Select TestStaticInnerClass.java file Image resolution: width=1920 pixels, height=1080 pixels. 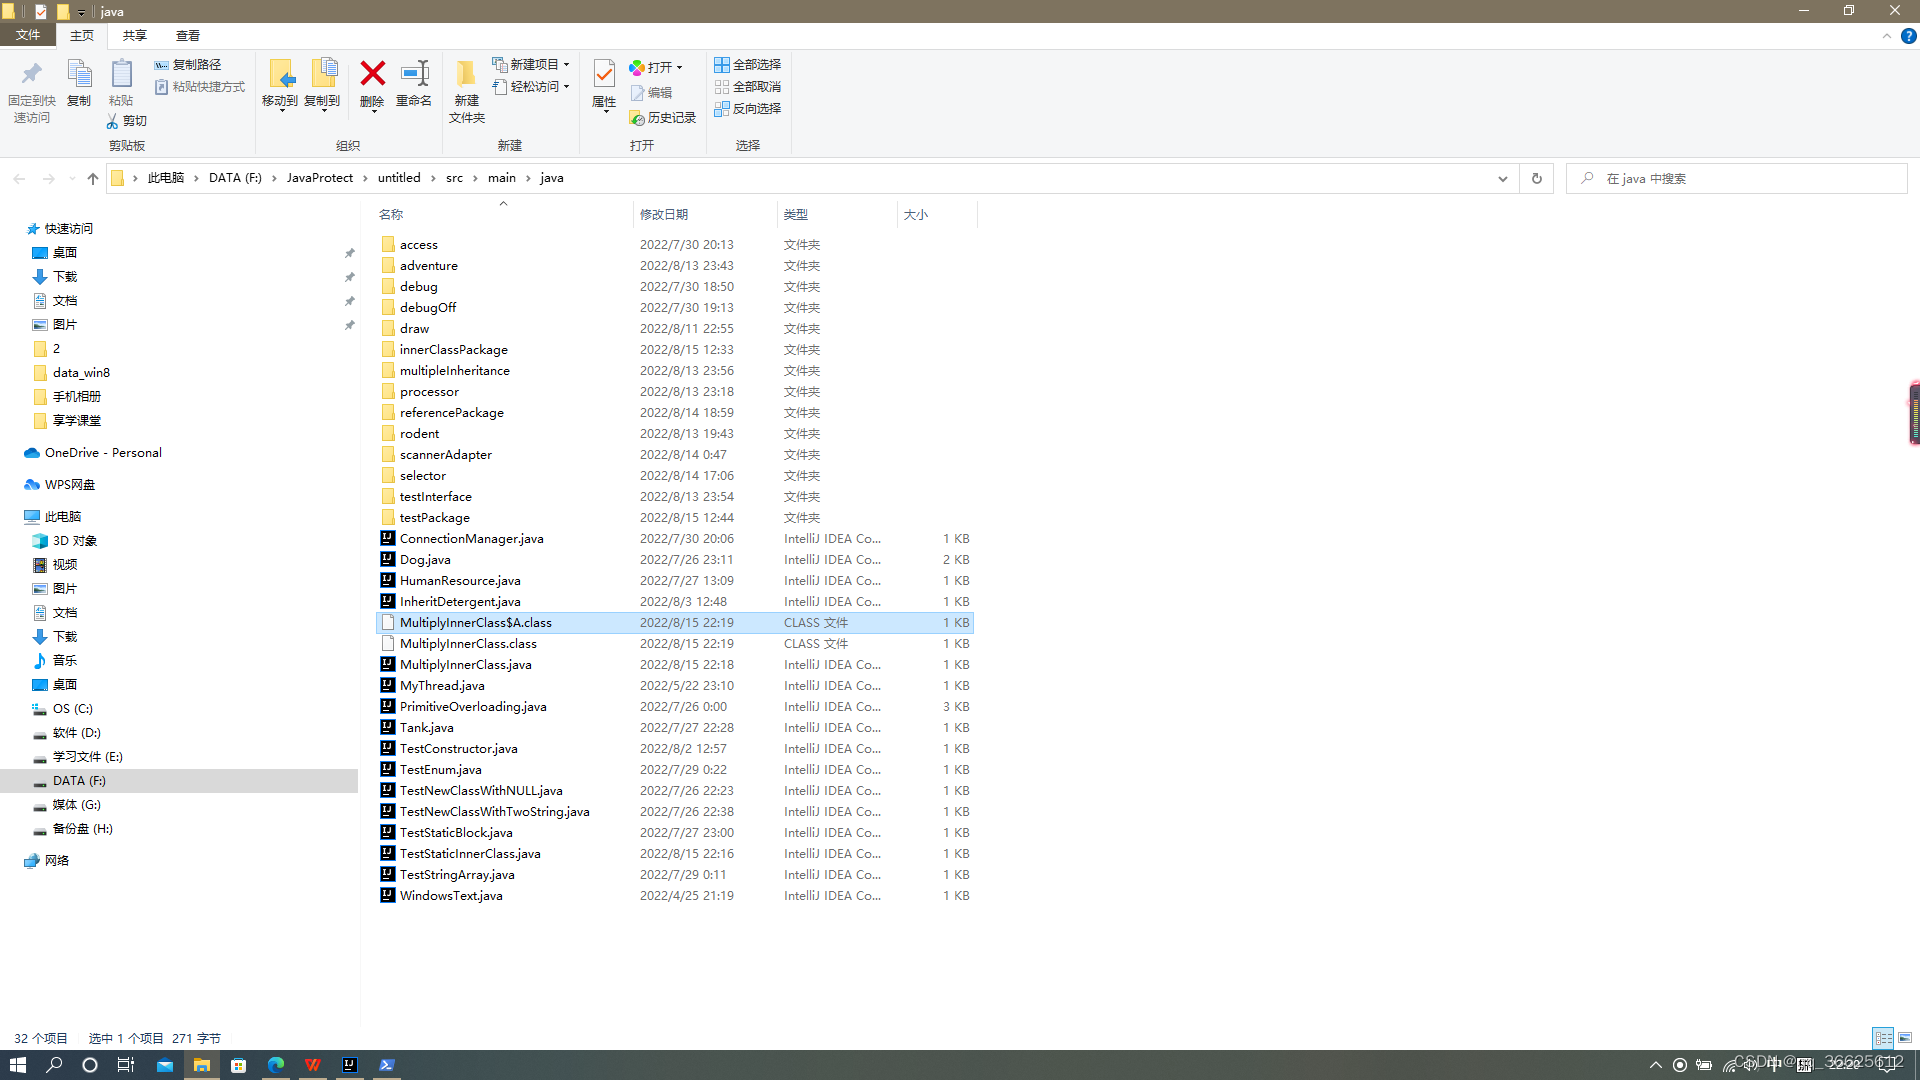coord(470,854)
